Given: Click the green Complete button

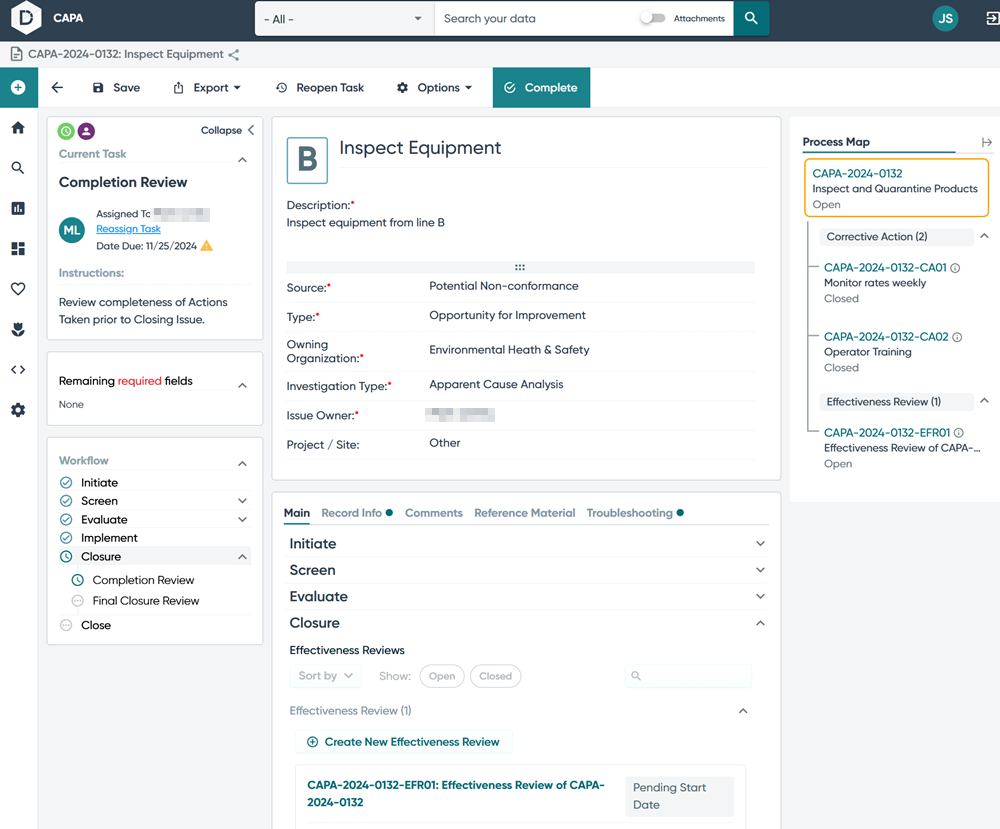Looking at the screenshot, I should [x=541, y=87].
